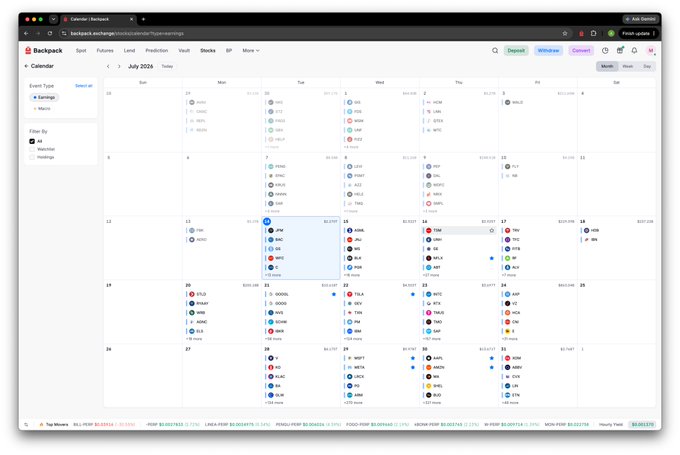
Task: Jump to Today in the calendar
Action: pos(167,66)
